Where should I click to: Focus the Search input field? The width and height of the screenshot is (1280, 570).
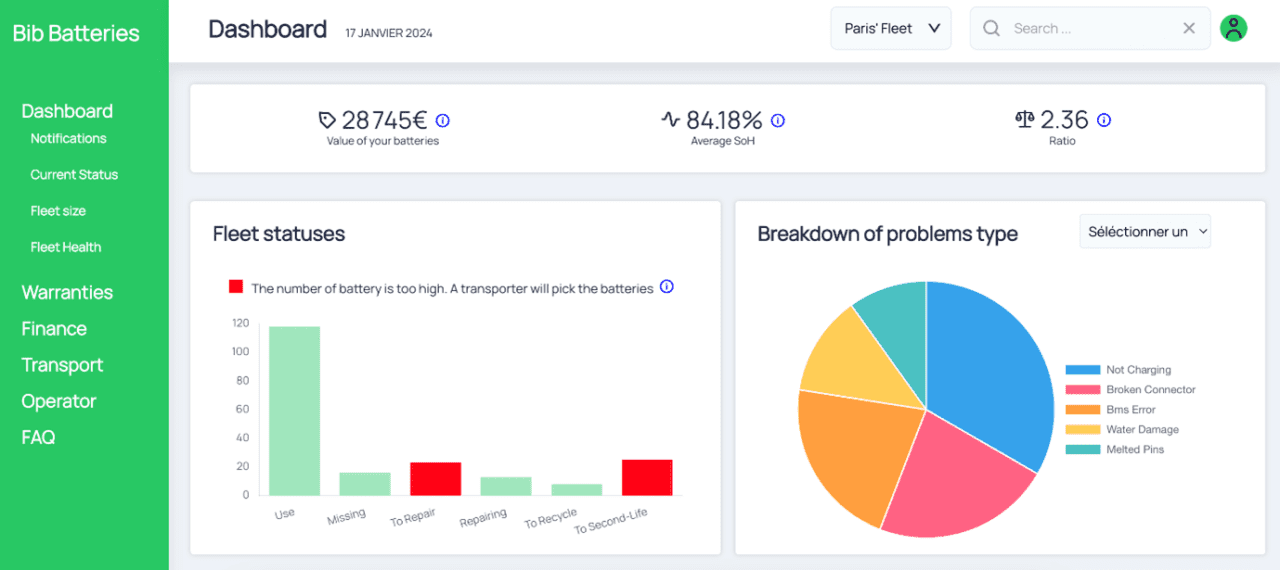1090,28
